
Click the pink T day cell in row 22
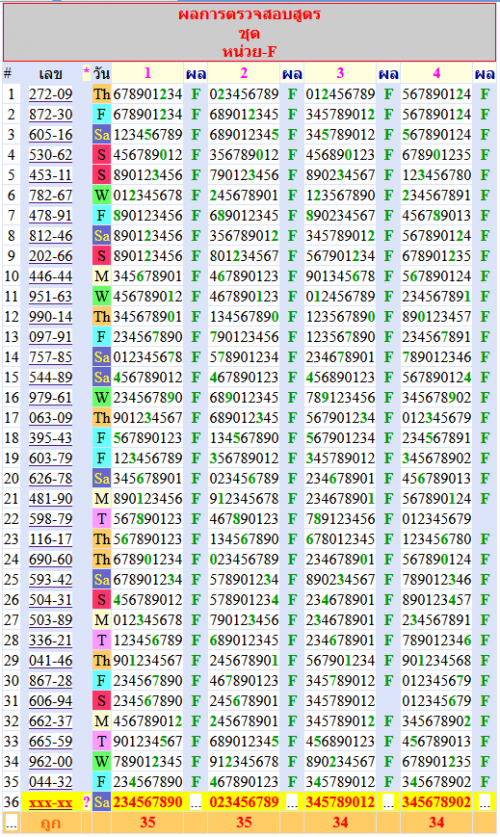point(101,519)
